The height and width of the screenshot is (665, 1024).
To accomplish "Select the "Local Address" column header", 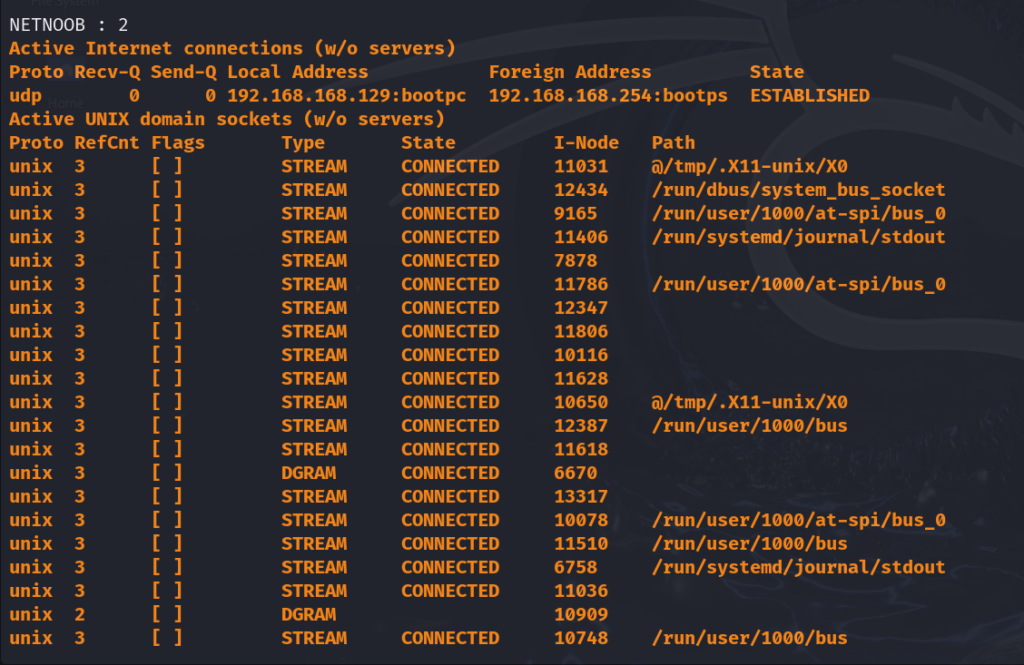I will [x=297, y=72].
